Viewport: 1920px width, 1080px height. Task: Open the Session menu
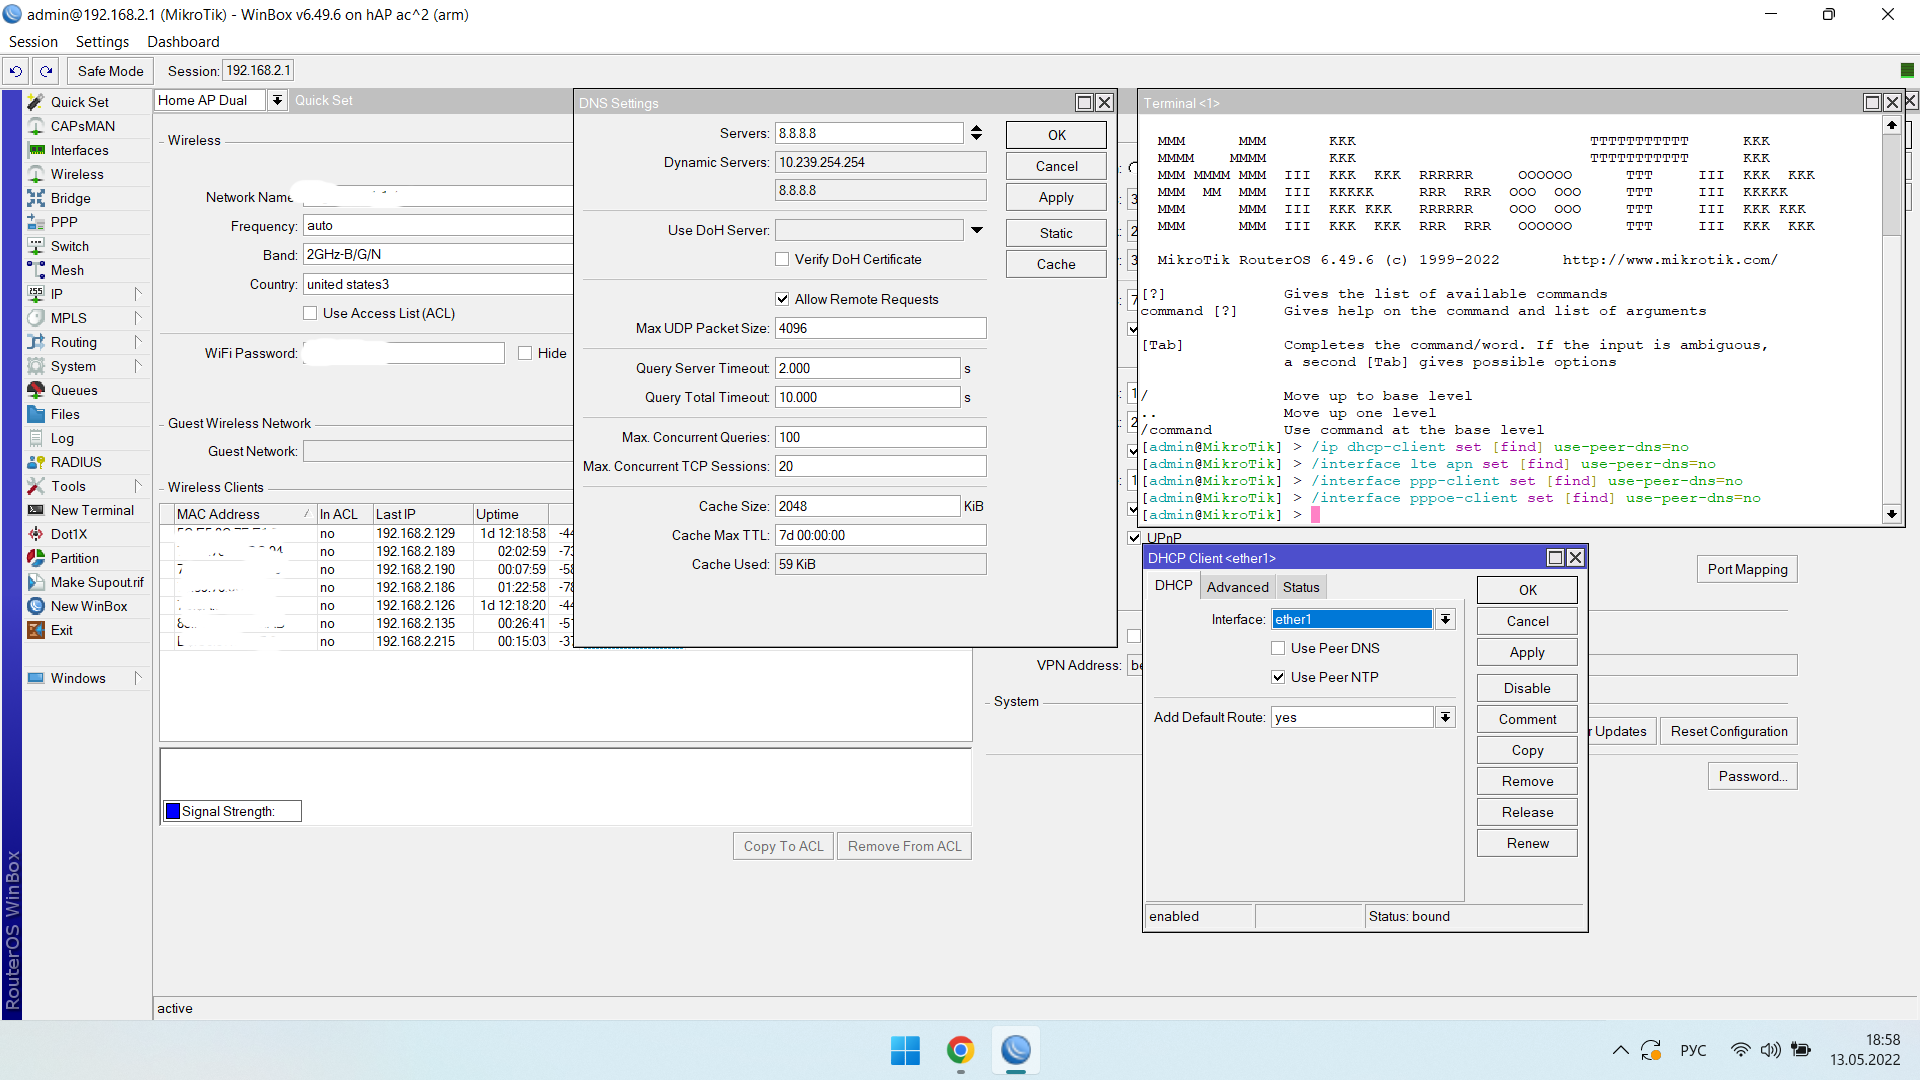tap(33, 42)
